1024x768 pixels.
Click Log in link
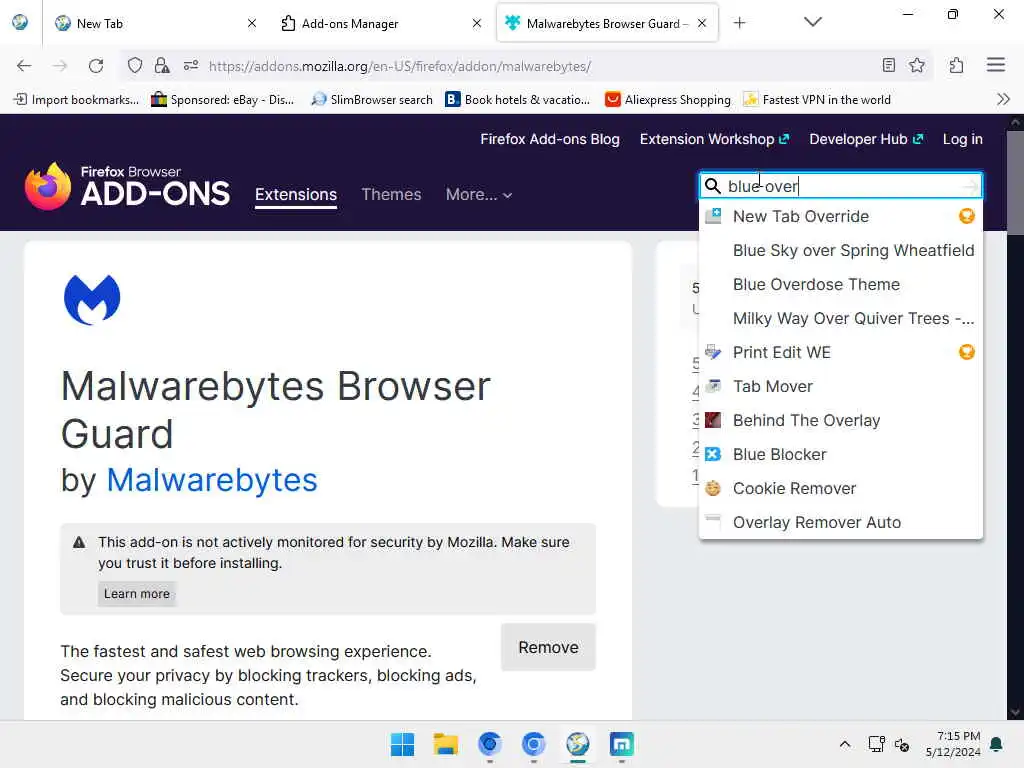pos(963,139)
